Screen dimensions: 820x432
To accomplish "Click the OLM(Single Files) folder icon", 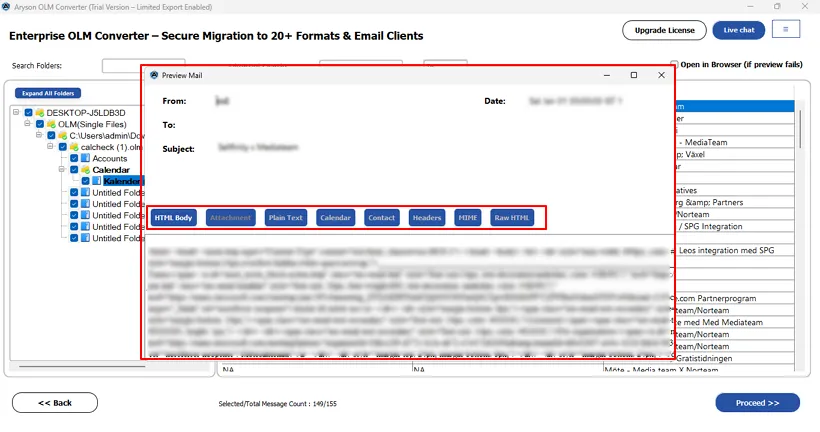I will click(x=51, y=124).
